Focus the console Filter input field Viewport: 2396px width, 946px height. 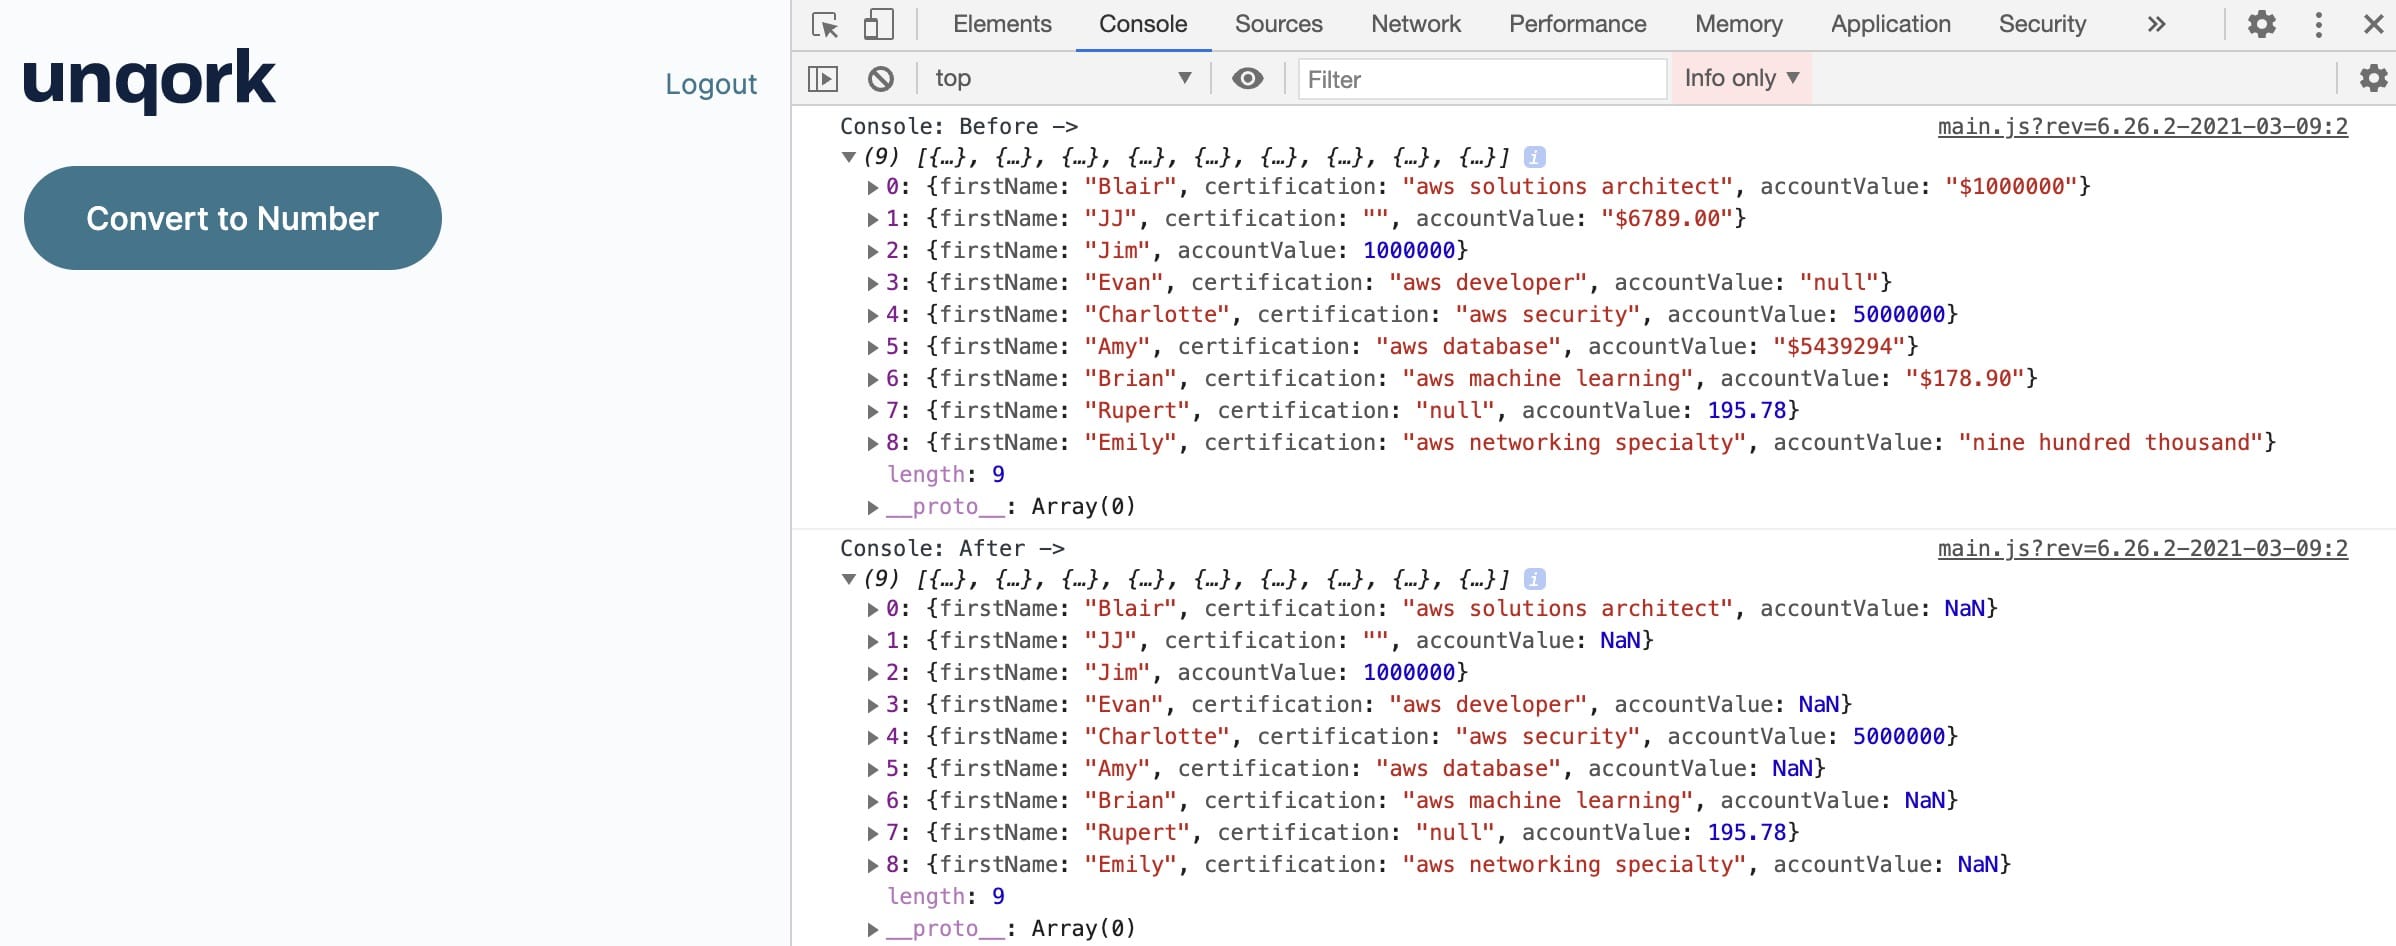1482,79
